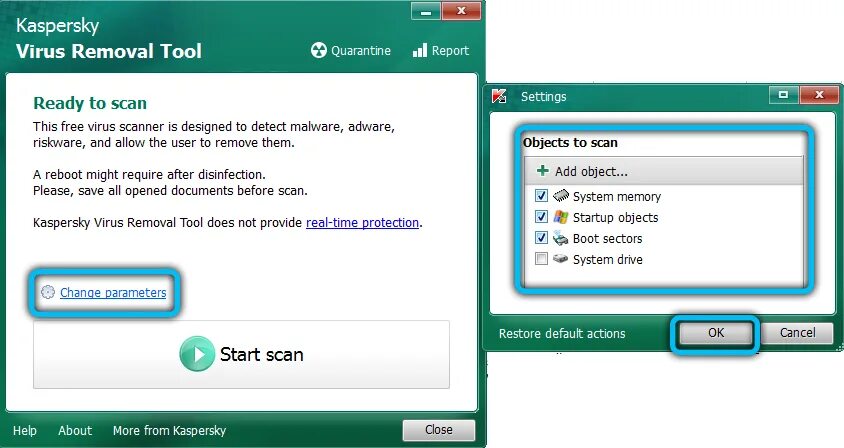Viewport: 844px width, 448px height.
Task: Select the Startup objects label text
Action: [615, 218]
